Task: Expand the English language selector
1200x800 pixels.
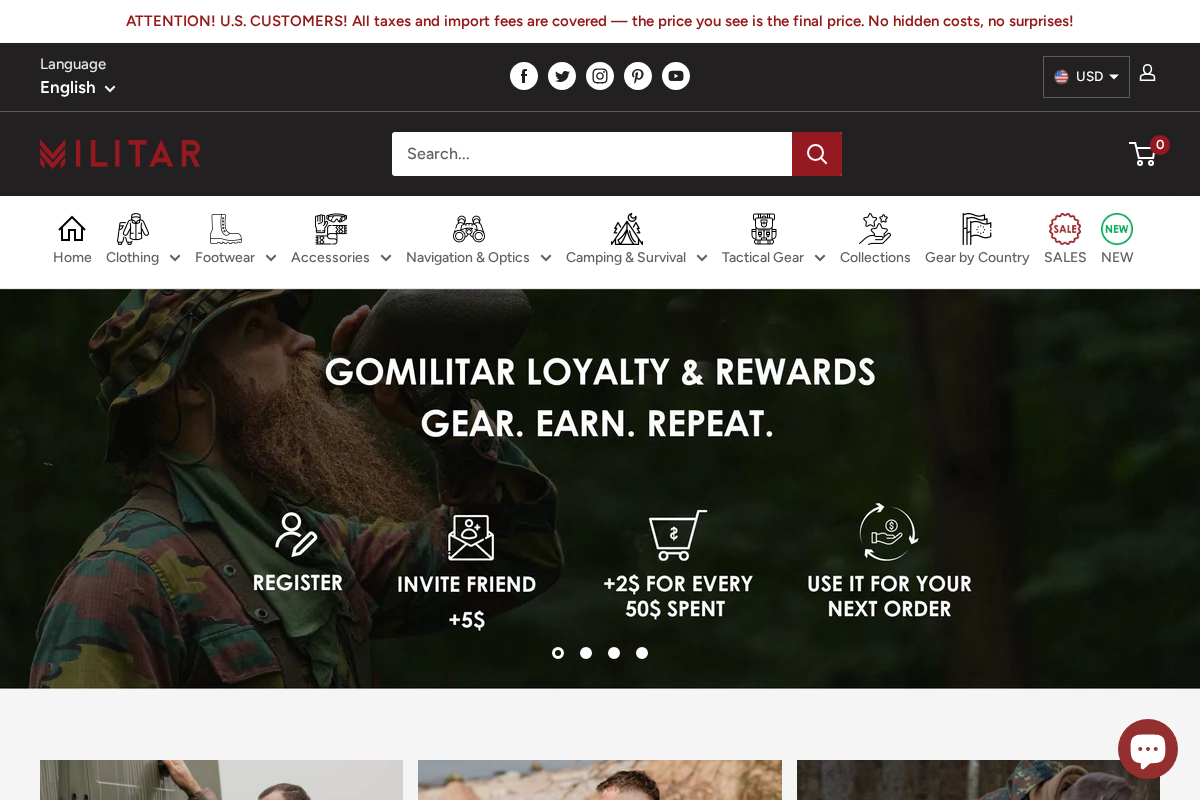Action: [x=78, y=88]
